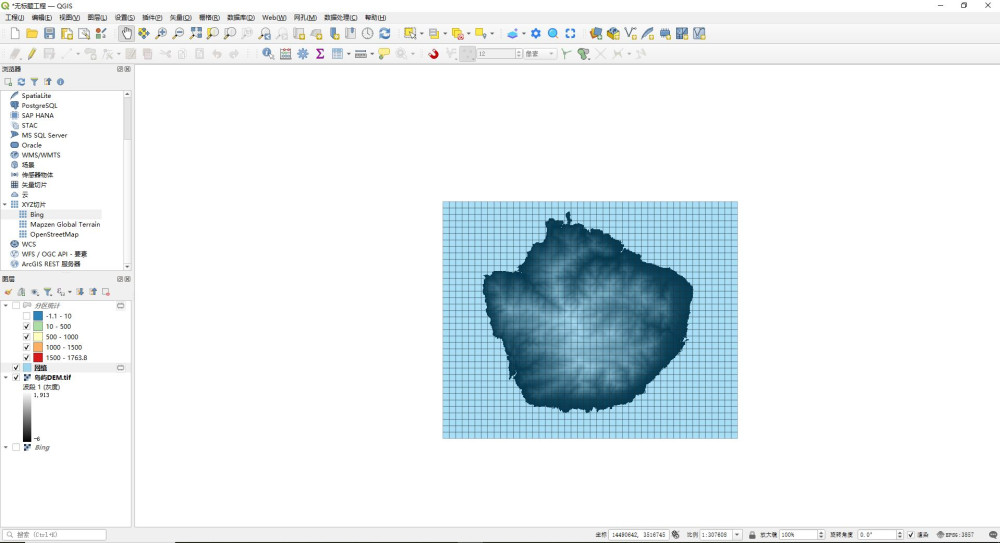Image resolution: width=1000 pixels, height=543 pixels.
Task: Uncheck the 10 - 500 class checkbox
Action: (26, 326)
